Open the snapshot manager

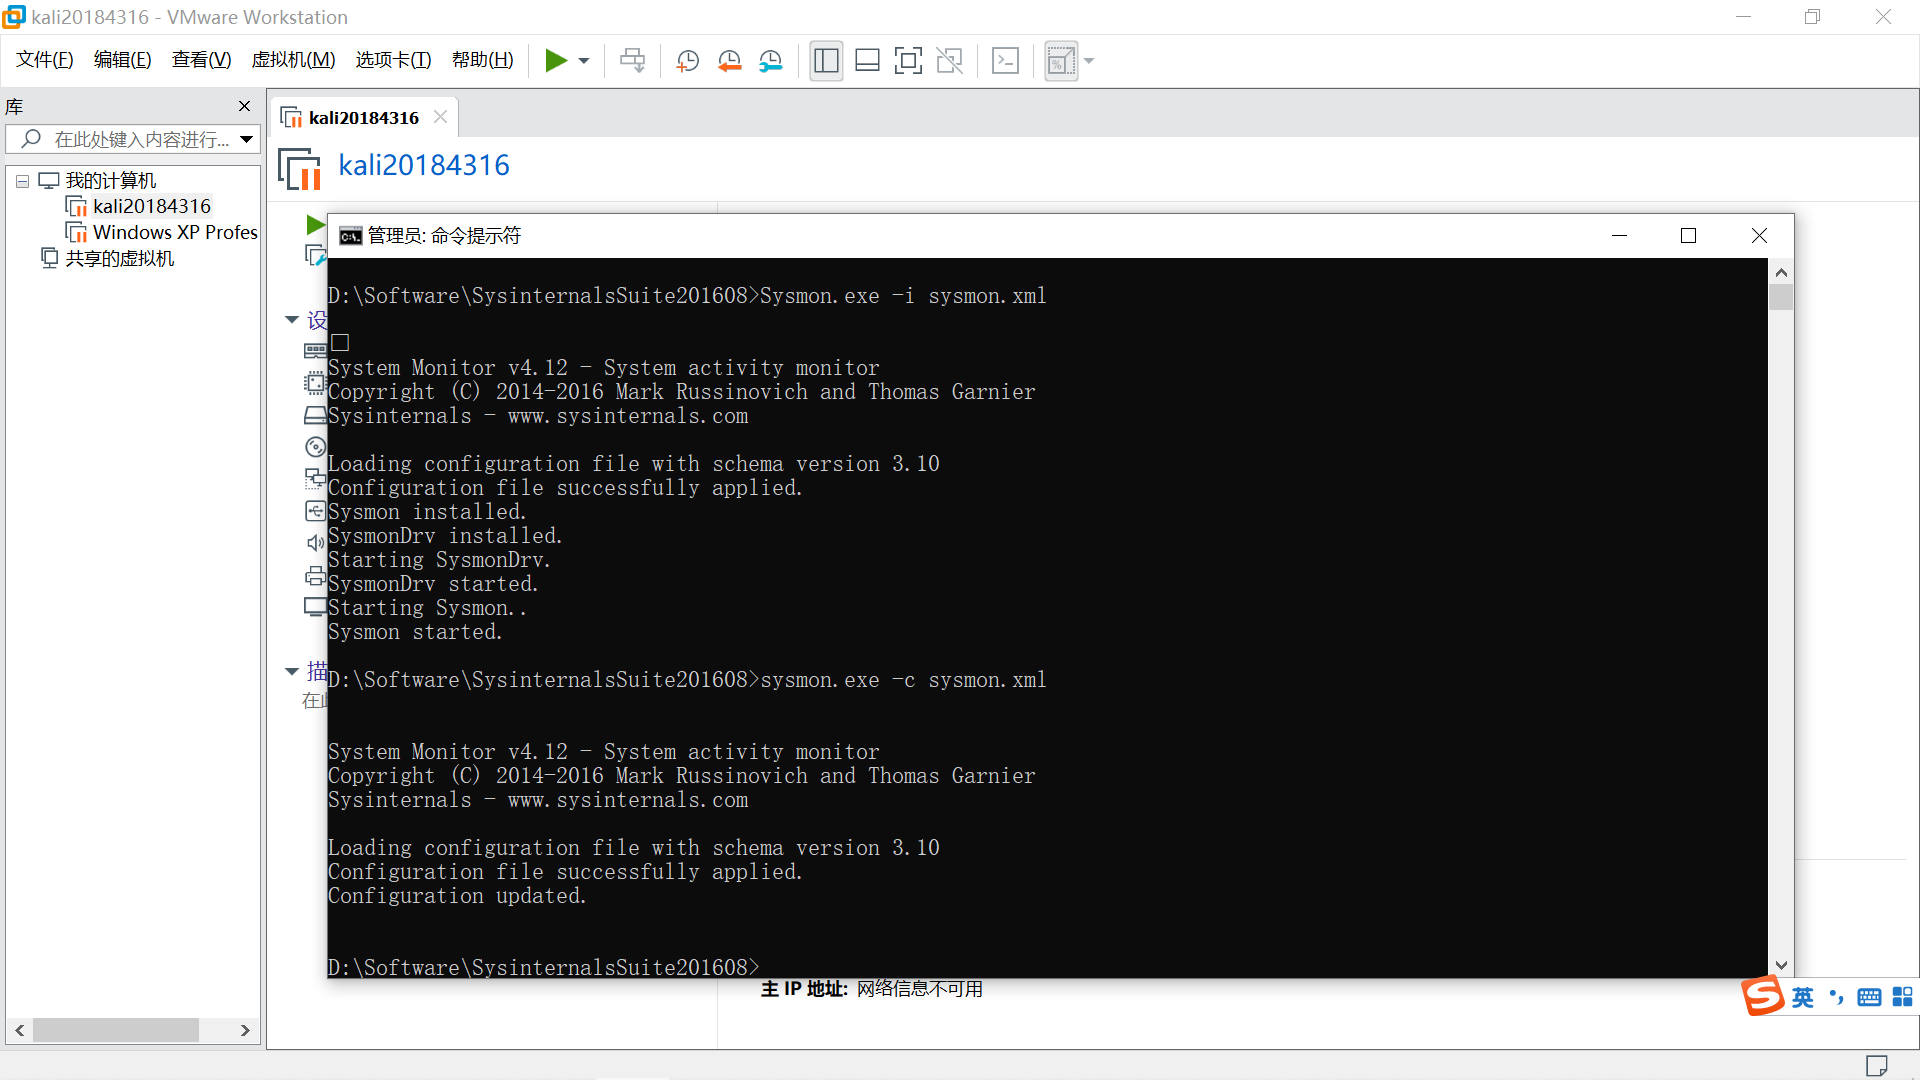(770, 61)
